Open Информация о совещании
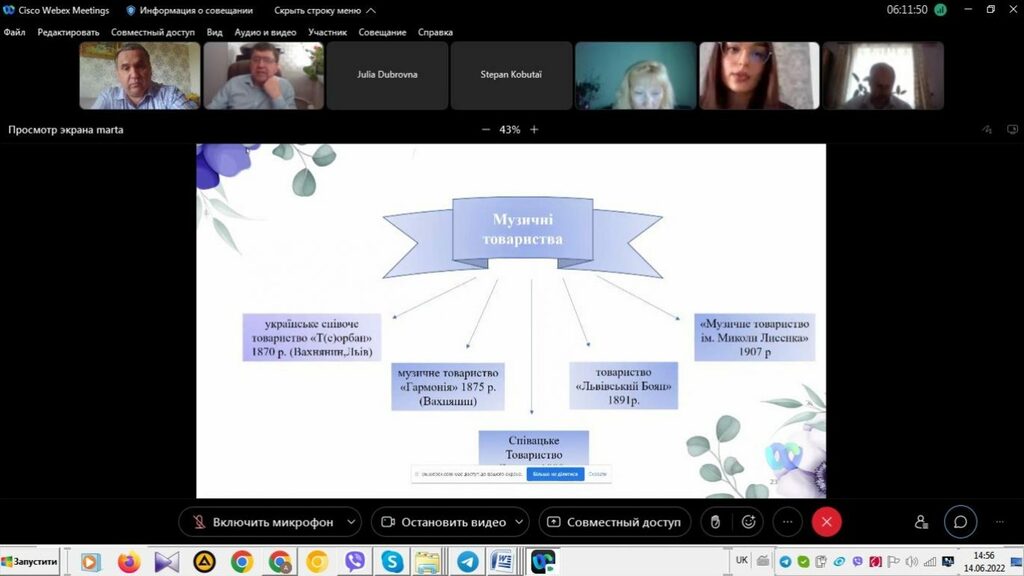Viewport: 1024px width, 576px height. coord(189,10)
